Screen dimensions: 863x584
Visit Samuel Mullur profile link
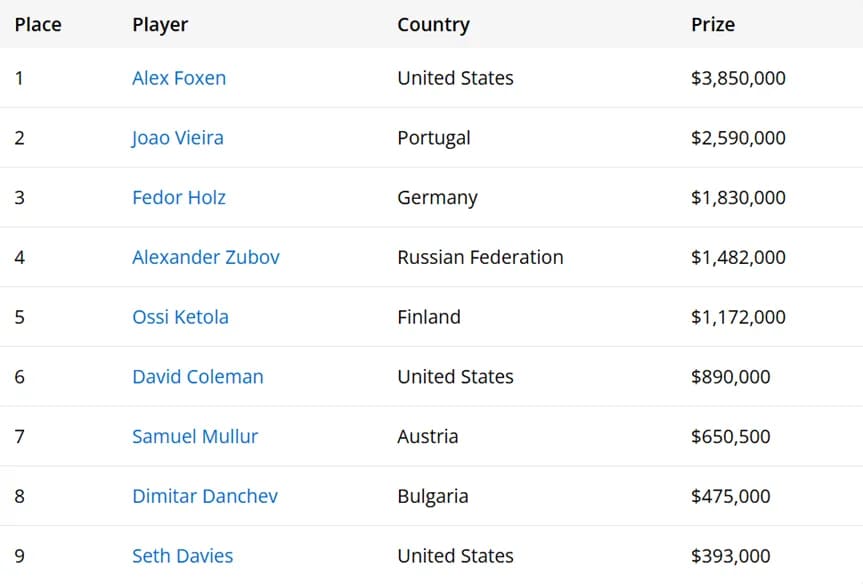[x=195, y=436]
